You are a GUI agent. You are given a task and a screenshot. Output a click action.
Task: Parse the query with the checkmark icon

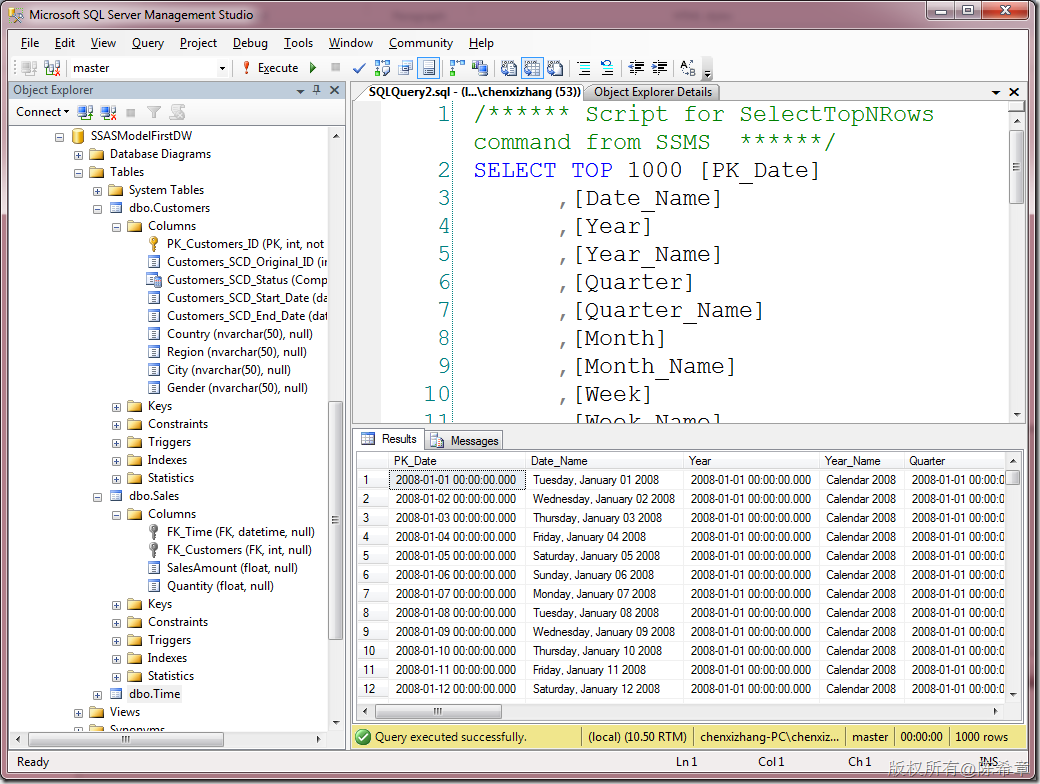[x=359, y=68]
